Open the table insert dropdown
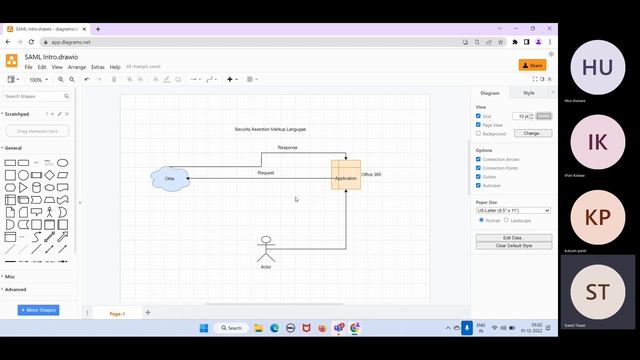The height and width of the screenshot is (360, 640). click(x=252, y=80)
